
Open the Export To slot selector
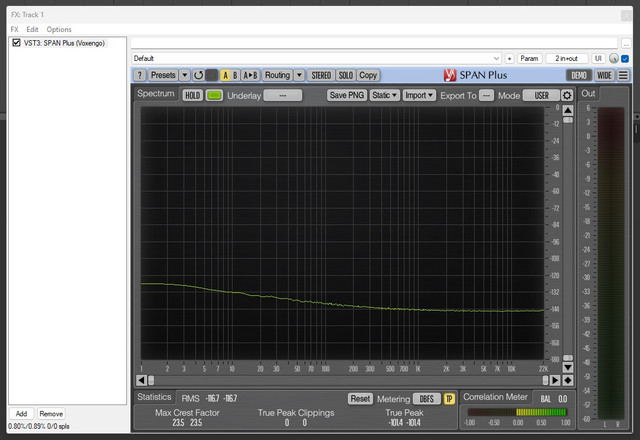coord(486,96)
